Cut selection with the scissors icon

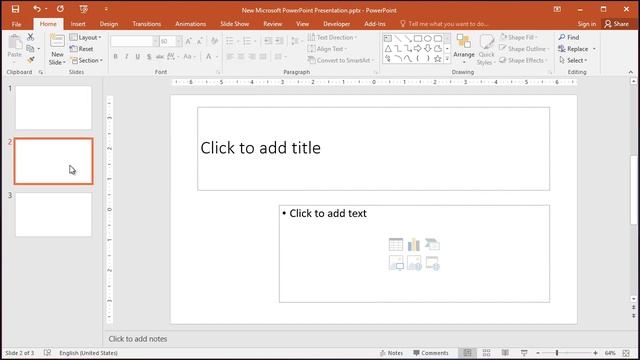click(x=31, y=37)
